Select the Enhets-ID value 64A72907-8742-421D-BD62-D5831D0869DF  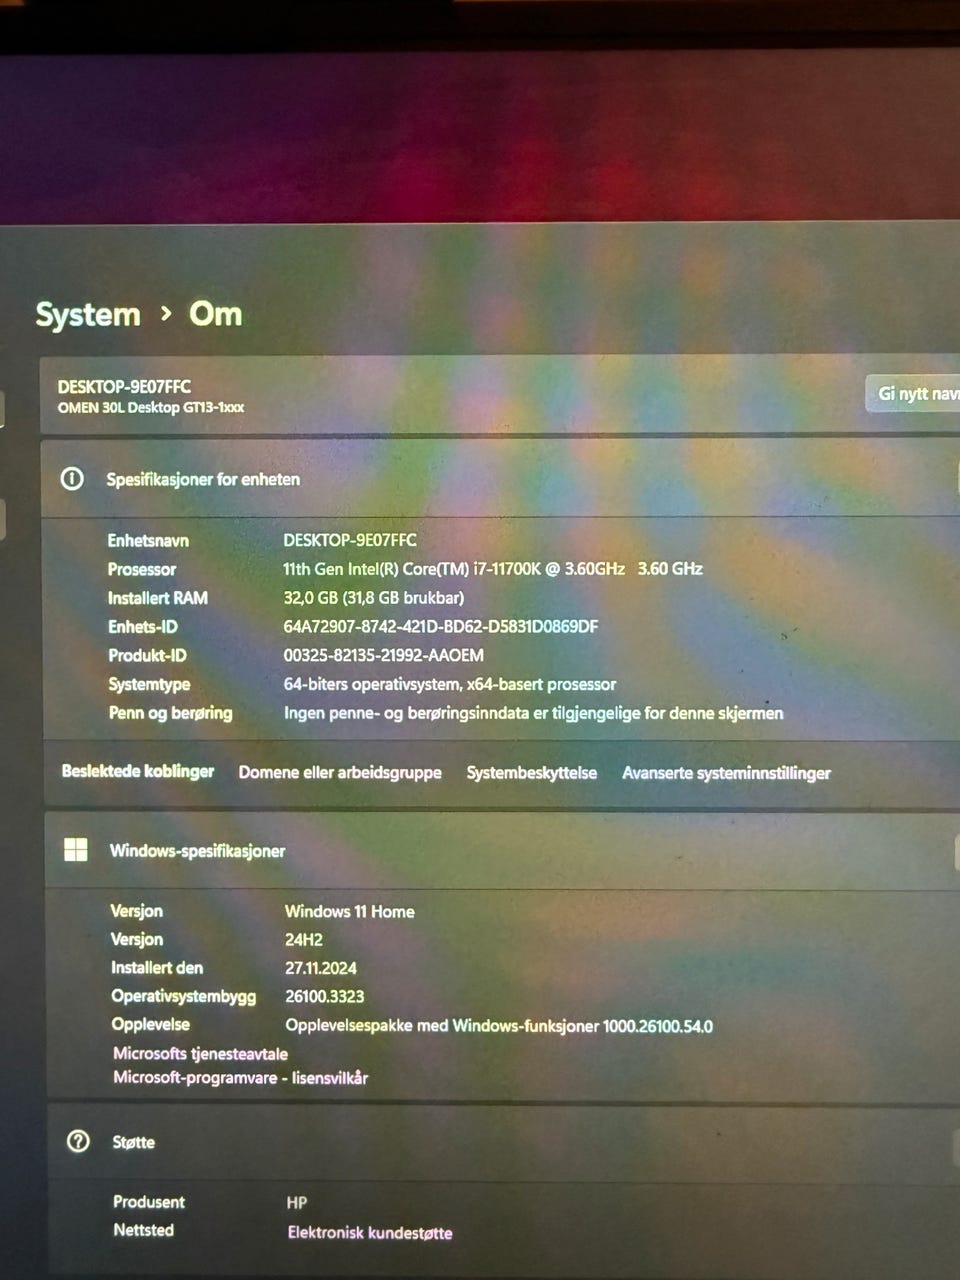[x=441, y=627]
